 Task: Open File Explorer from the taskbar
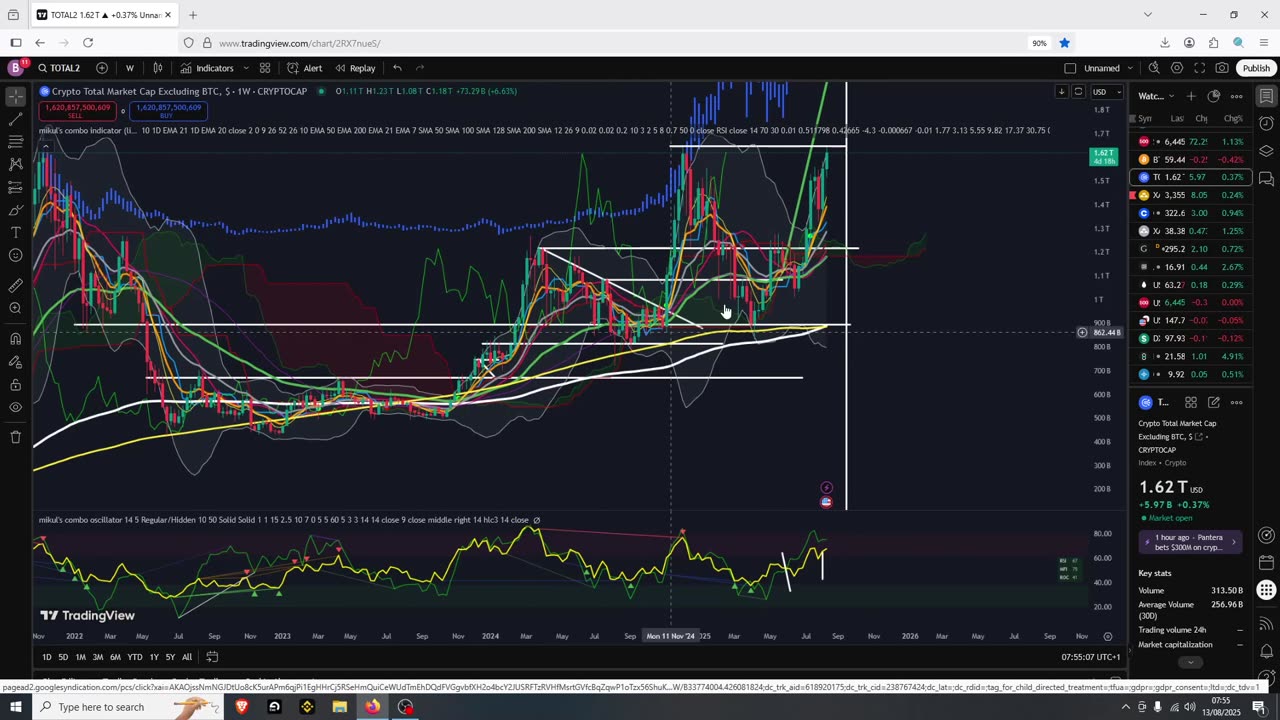click(339, 707)
